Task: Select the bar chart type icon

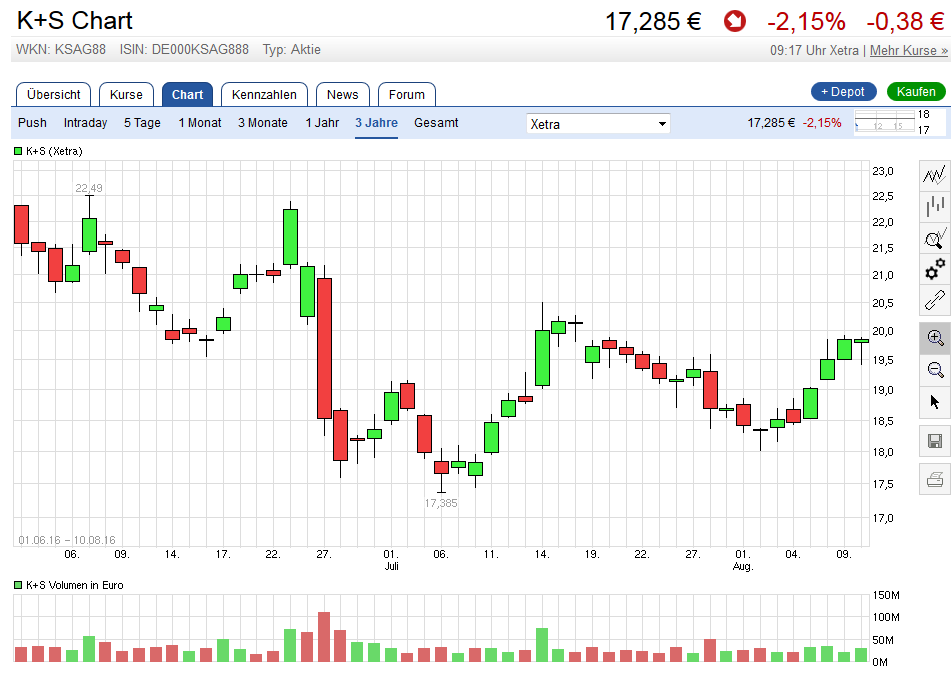Action: [934, 206]
